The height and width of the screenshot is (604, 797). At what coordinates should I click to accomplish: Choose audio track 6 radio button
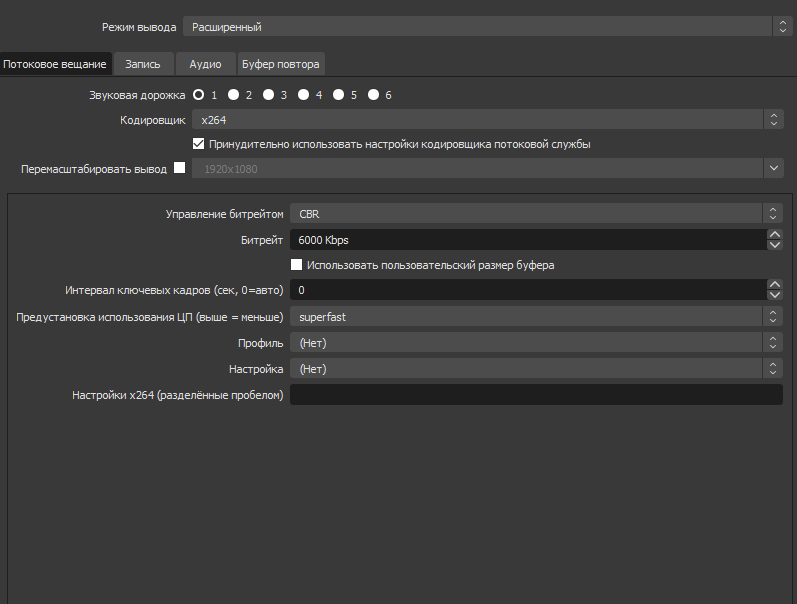coord(373,95)
